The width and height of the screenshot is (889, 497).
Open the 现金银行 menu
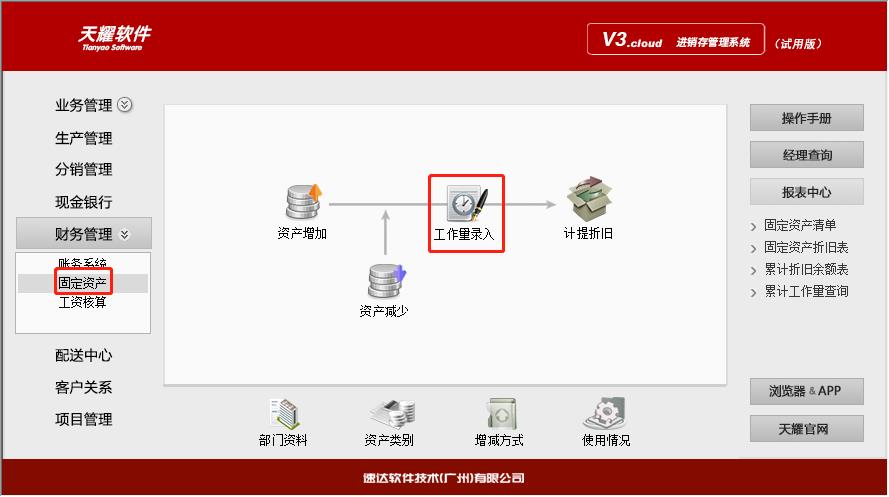click(x=83, y=202)
